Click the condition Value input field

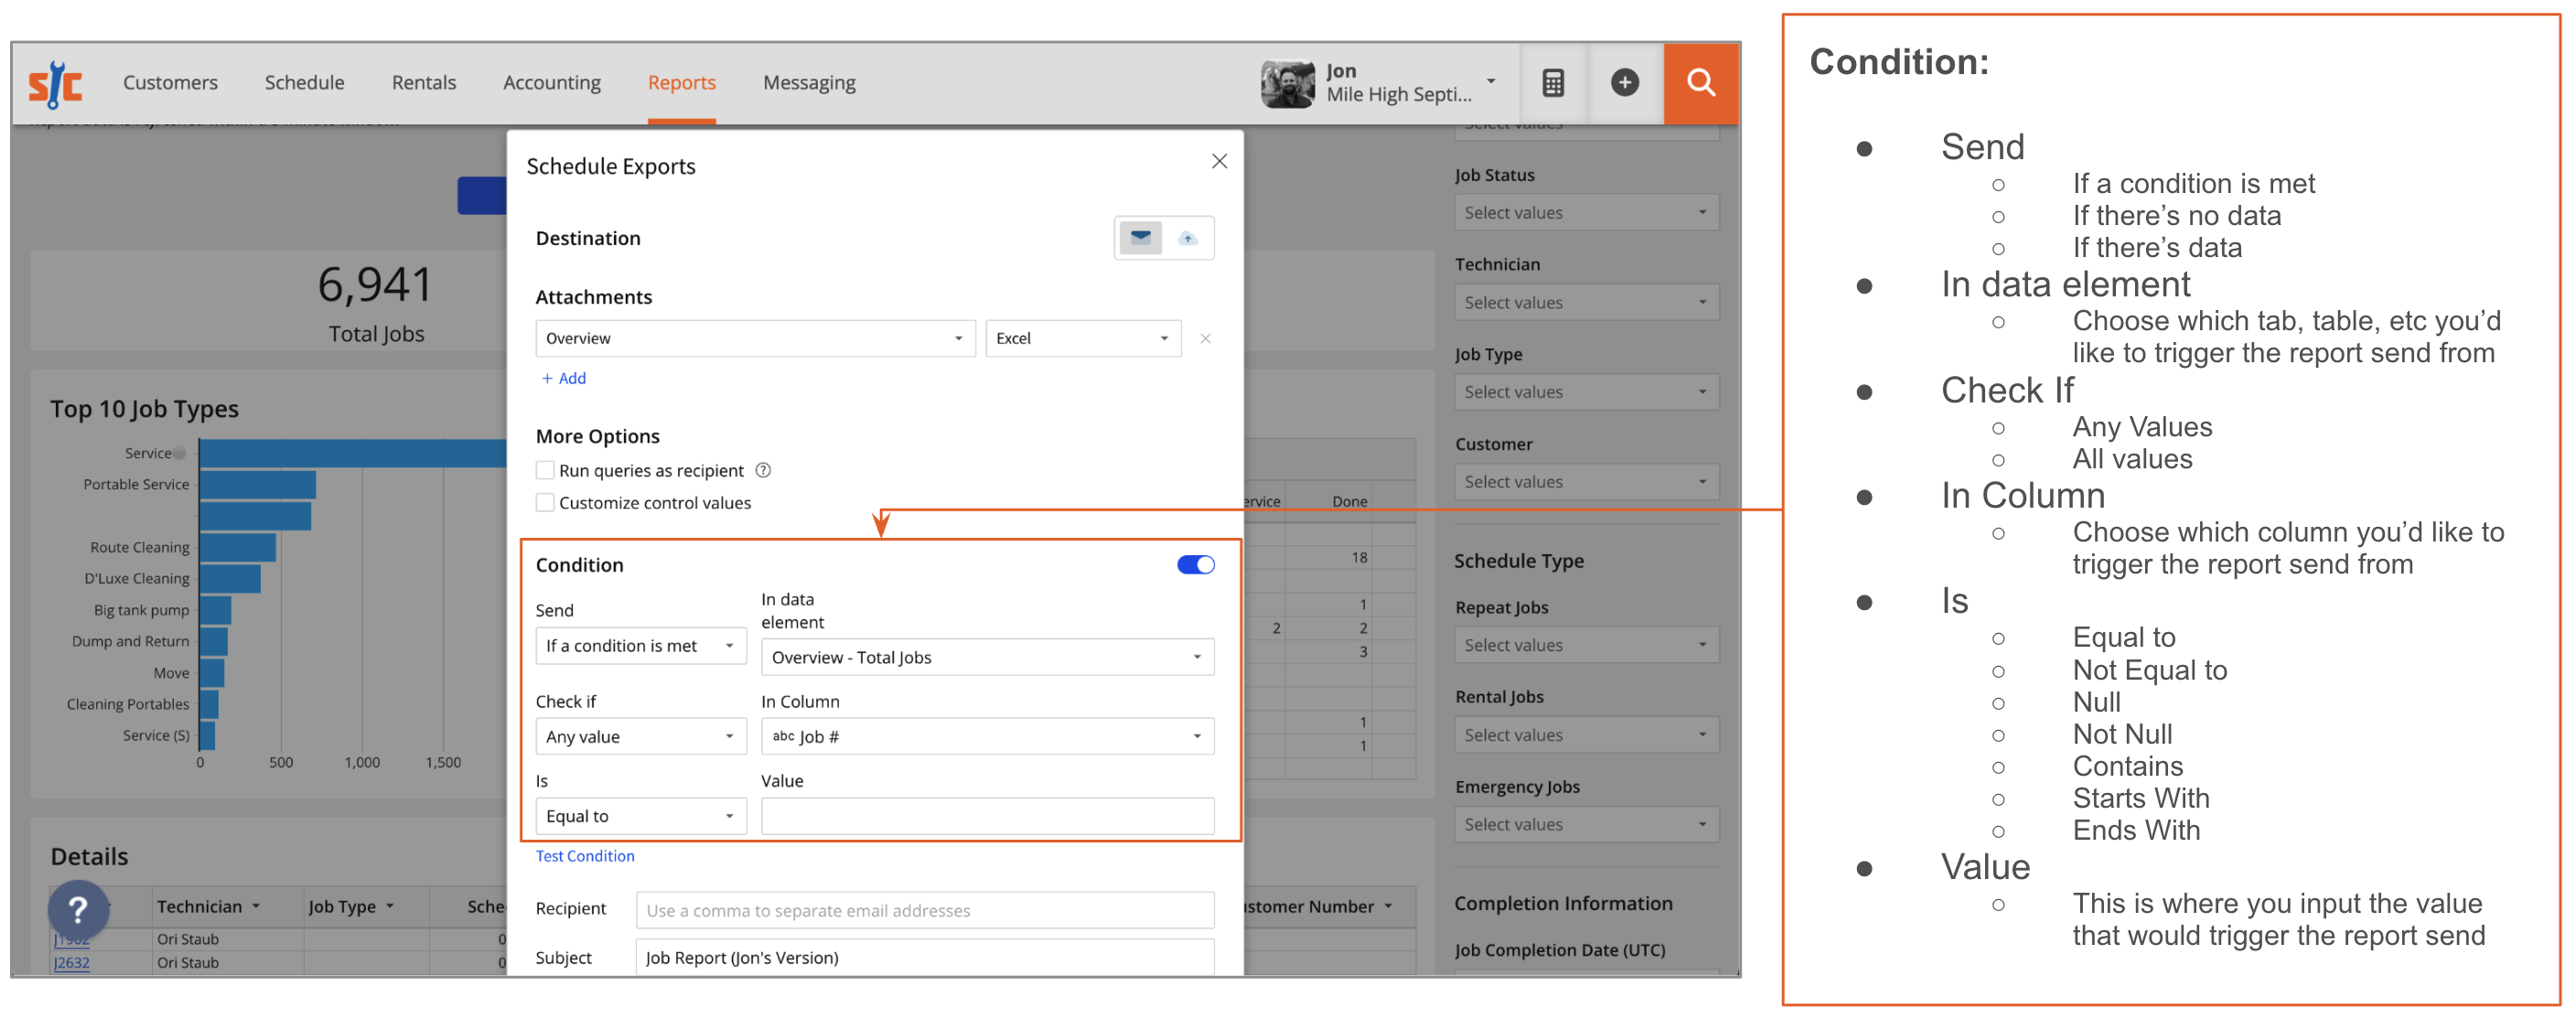(x=987, y=817)
